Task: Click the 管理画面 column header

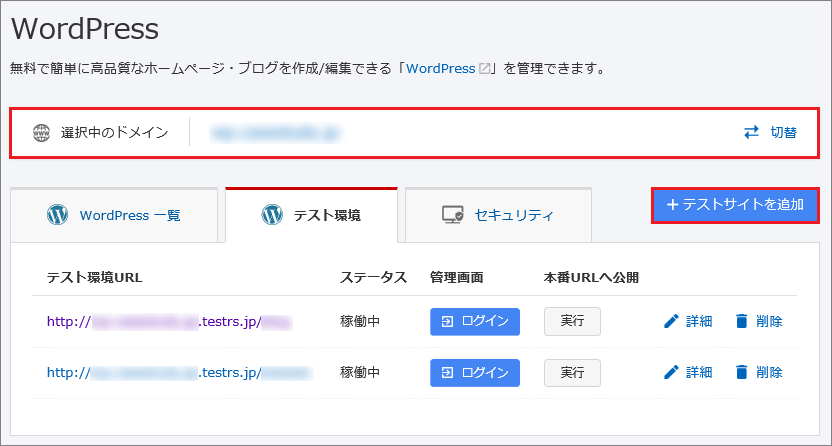Action: tap(456, 277)
